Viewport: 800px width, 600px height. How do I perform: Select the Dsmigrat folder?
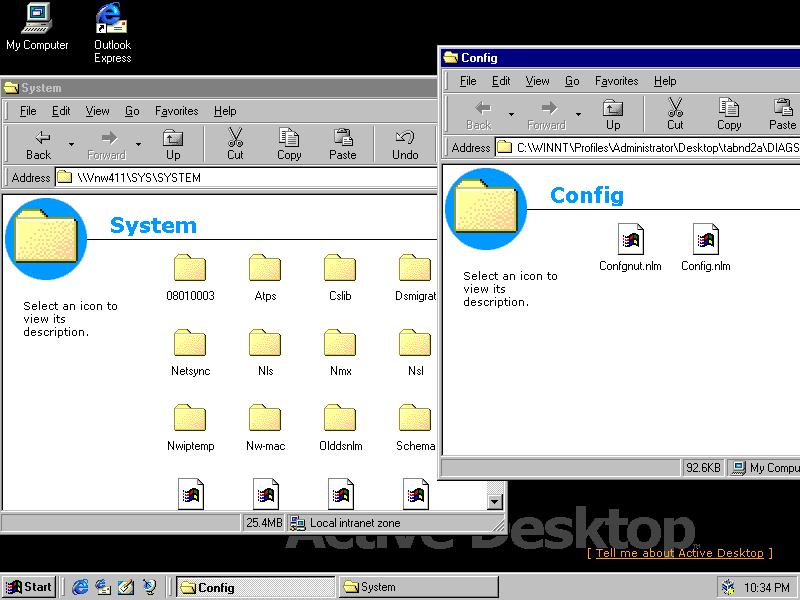pyautogui.click(x=415, y=278)
